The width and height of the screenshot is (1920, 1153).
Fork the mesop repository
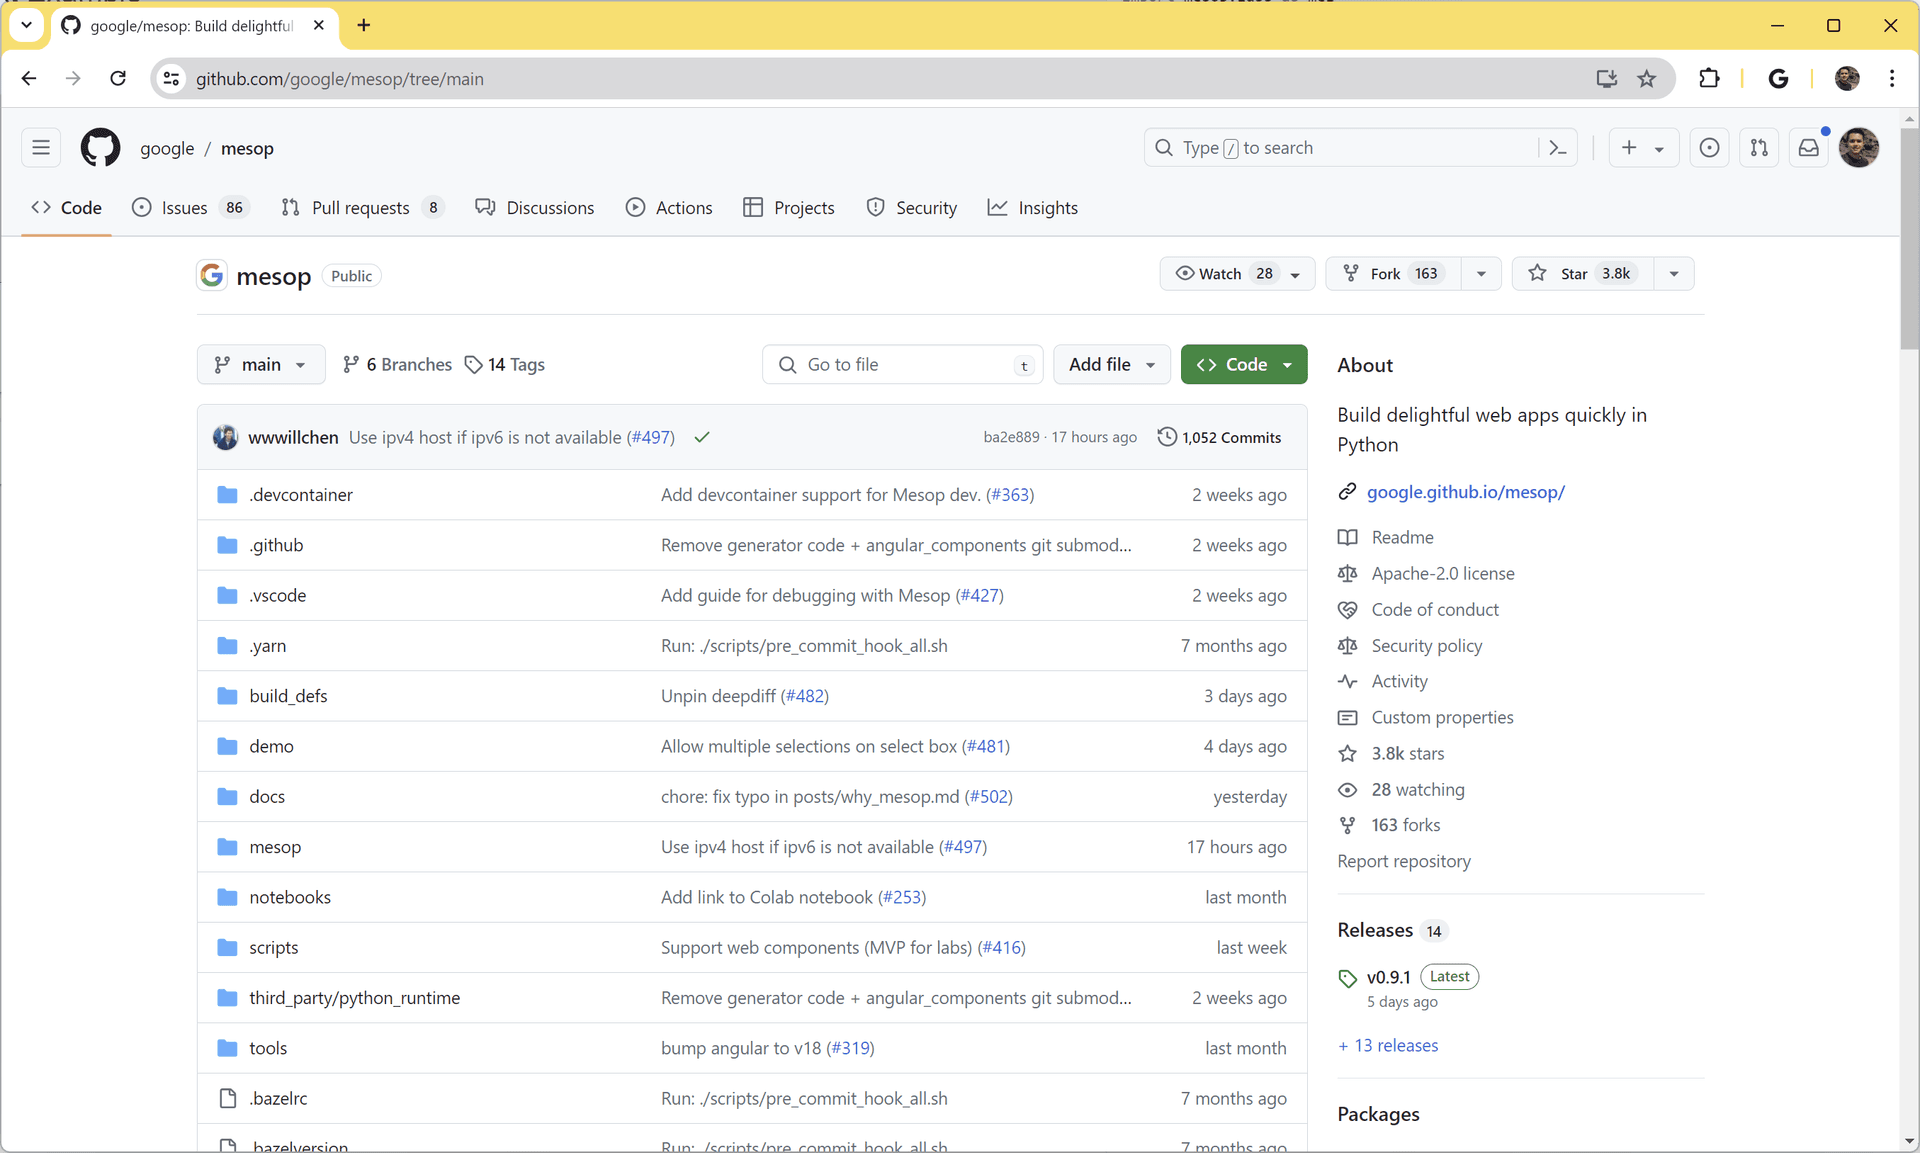[1394, 274]
